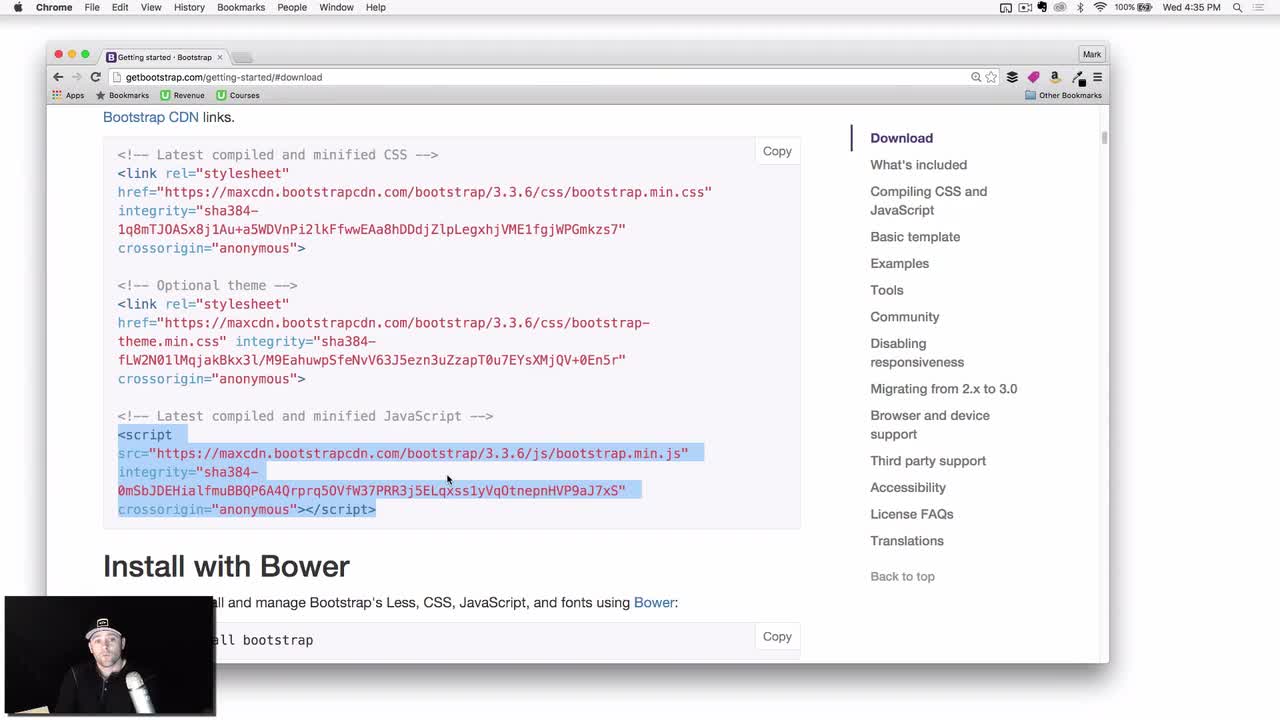Open the Apple menu
The width and height of the screenshot is (1280, 720).
(x=17, y=7)
